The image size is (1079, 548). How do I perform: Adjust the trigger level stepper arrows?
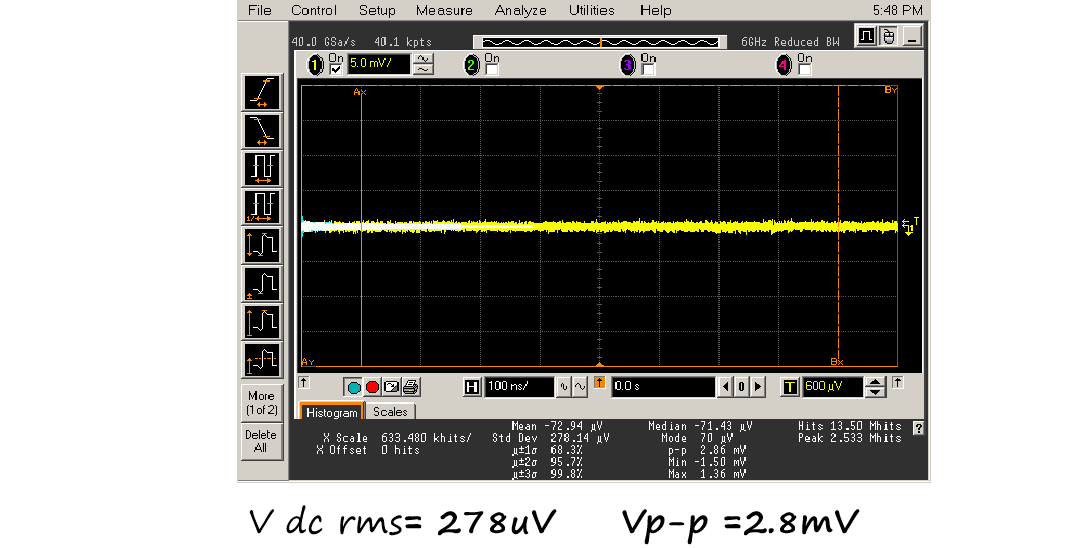pos(875,386)
